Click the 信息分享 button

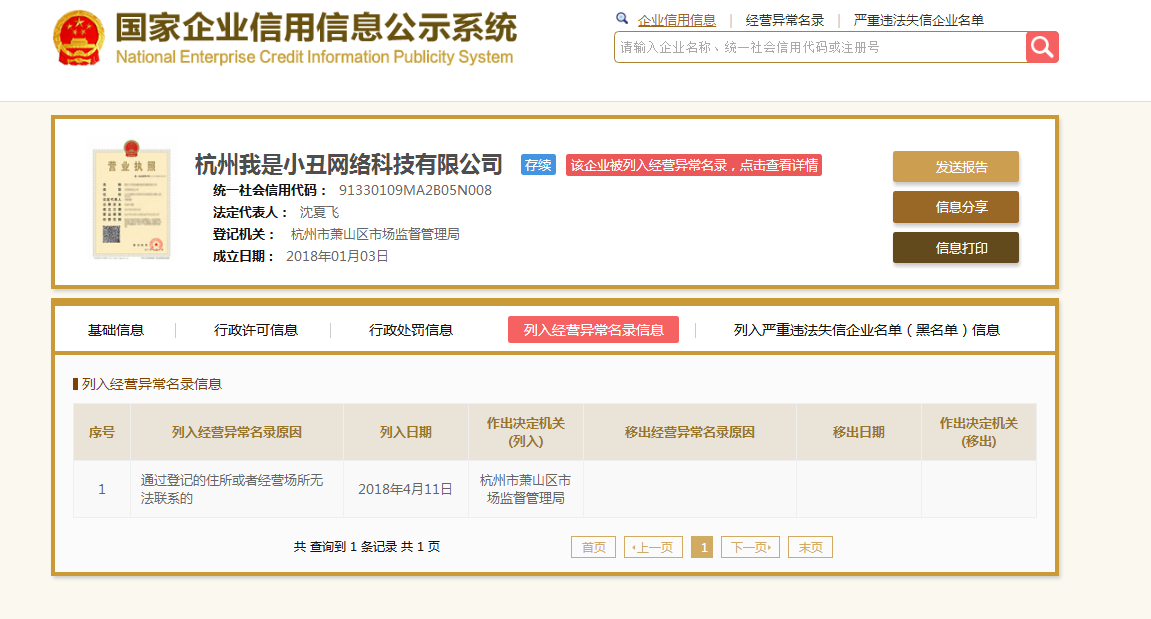[x=956, y=207]
